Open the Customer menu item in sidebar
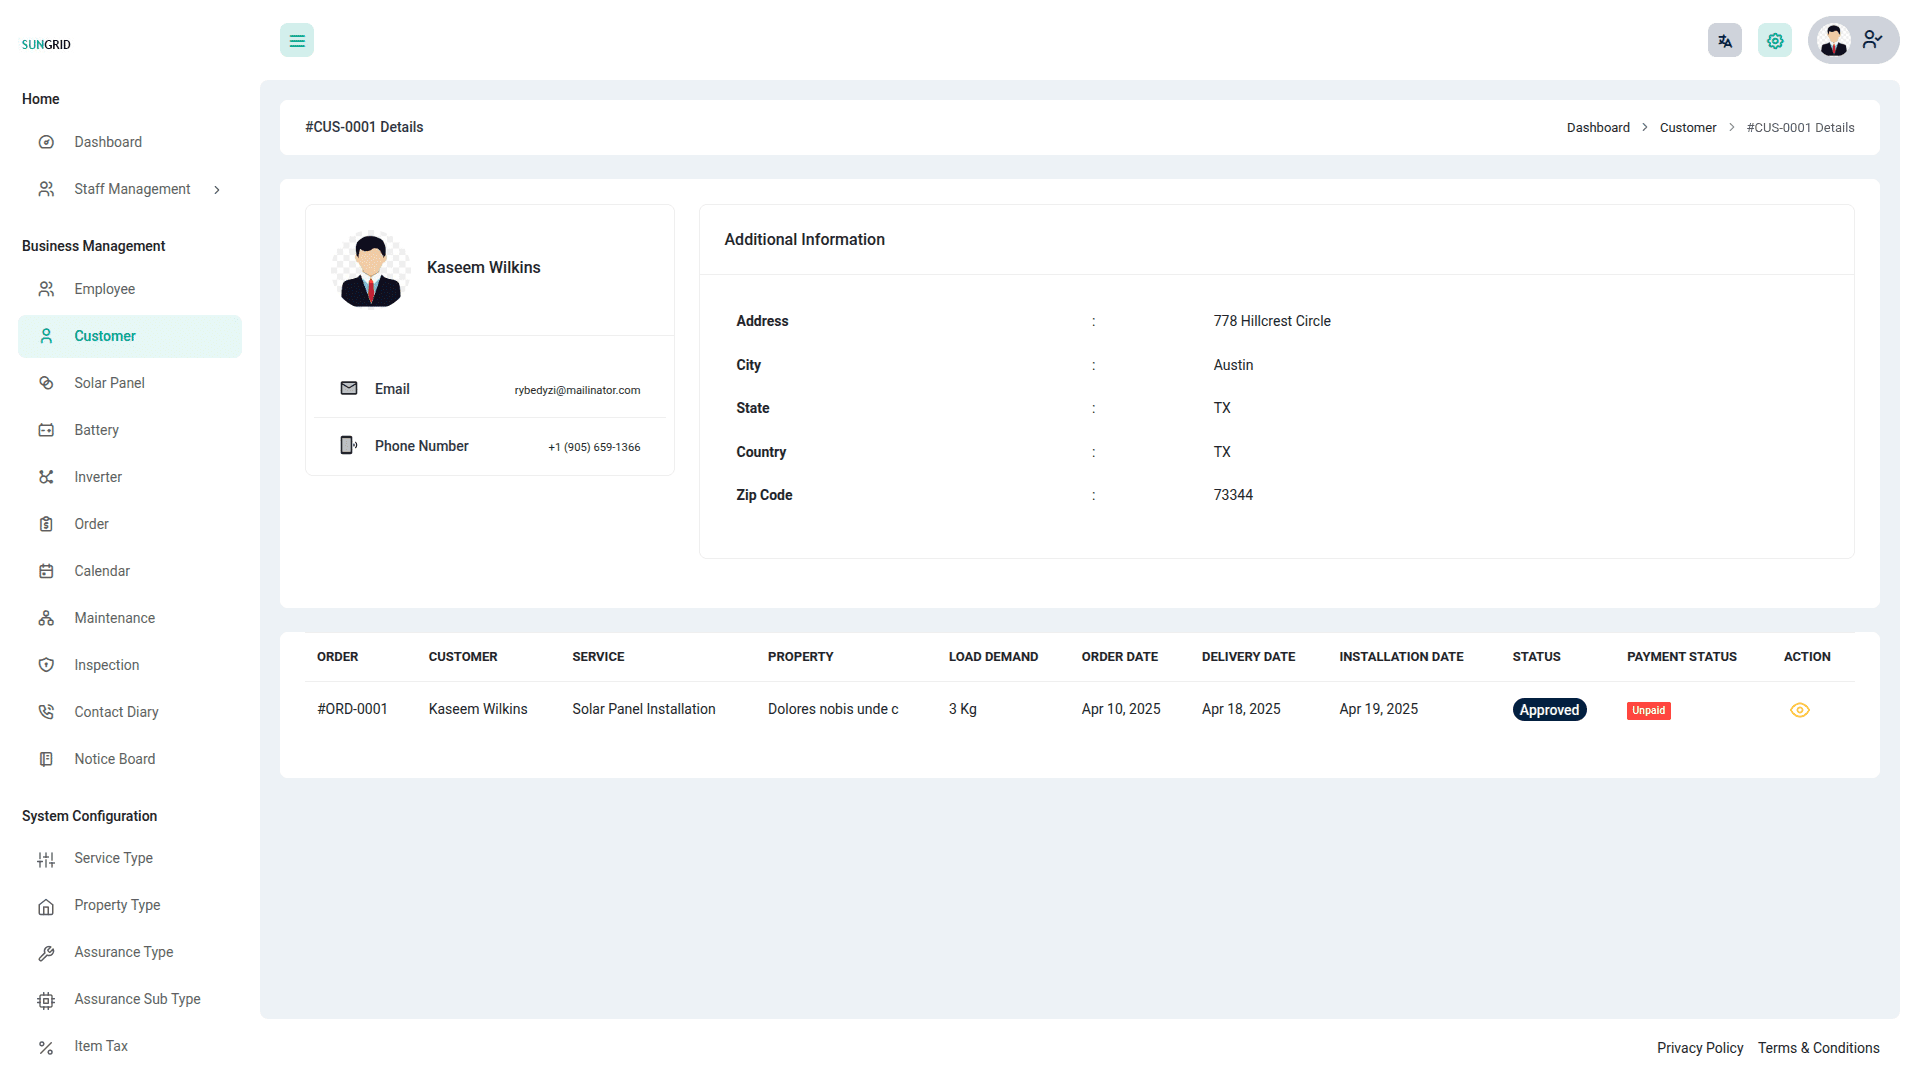This screenshot has height=1080, width=1920. (105, 336)
